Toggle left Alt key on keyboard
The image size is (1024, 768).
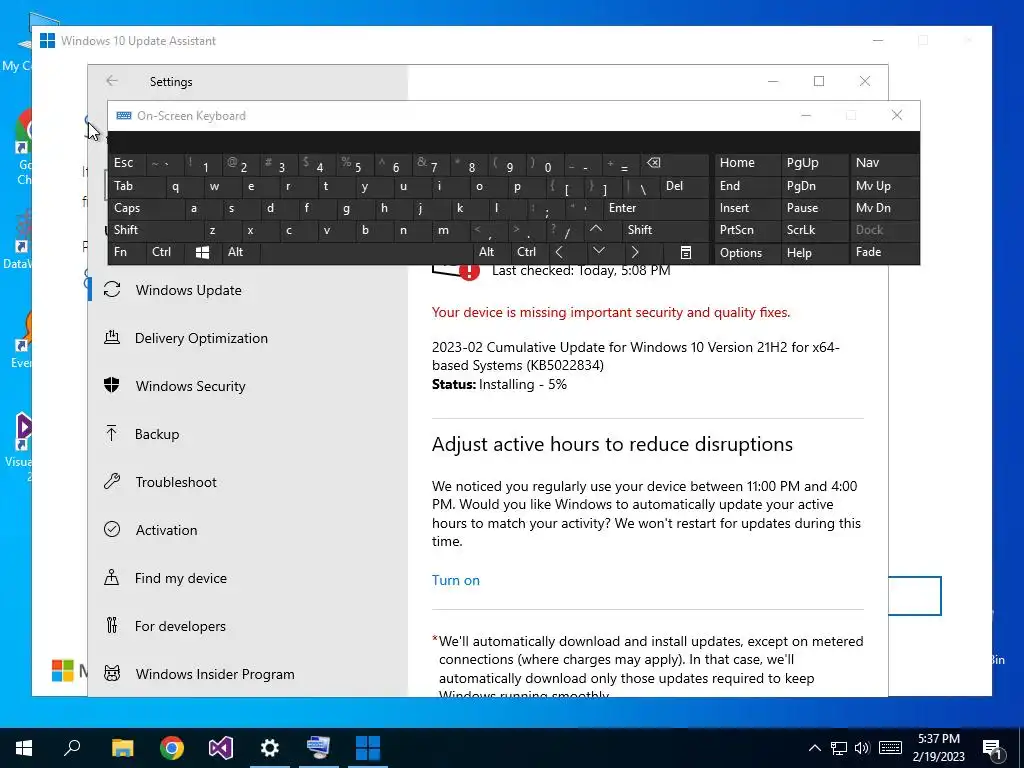241,252
